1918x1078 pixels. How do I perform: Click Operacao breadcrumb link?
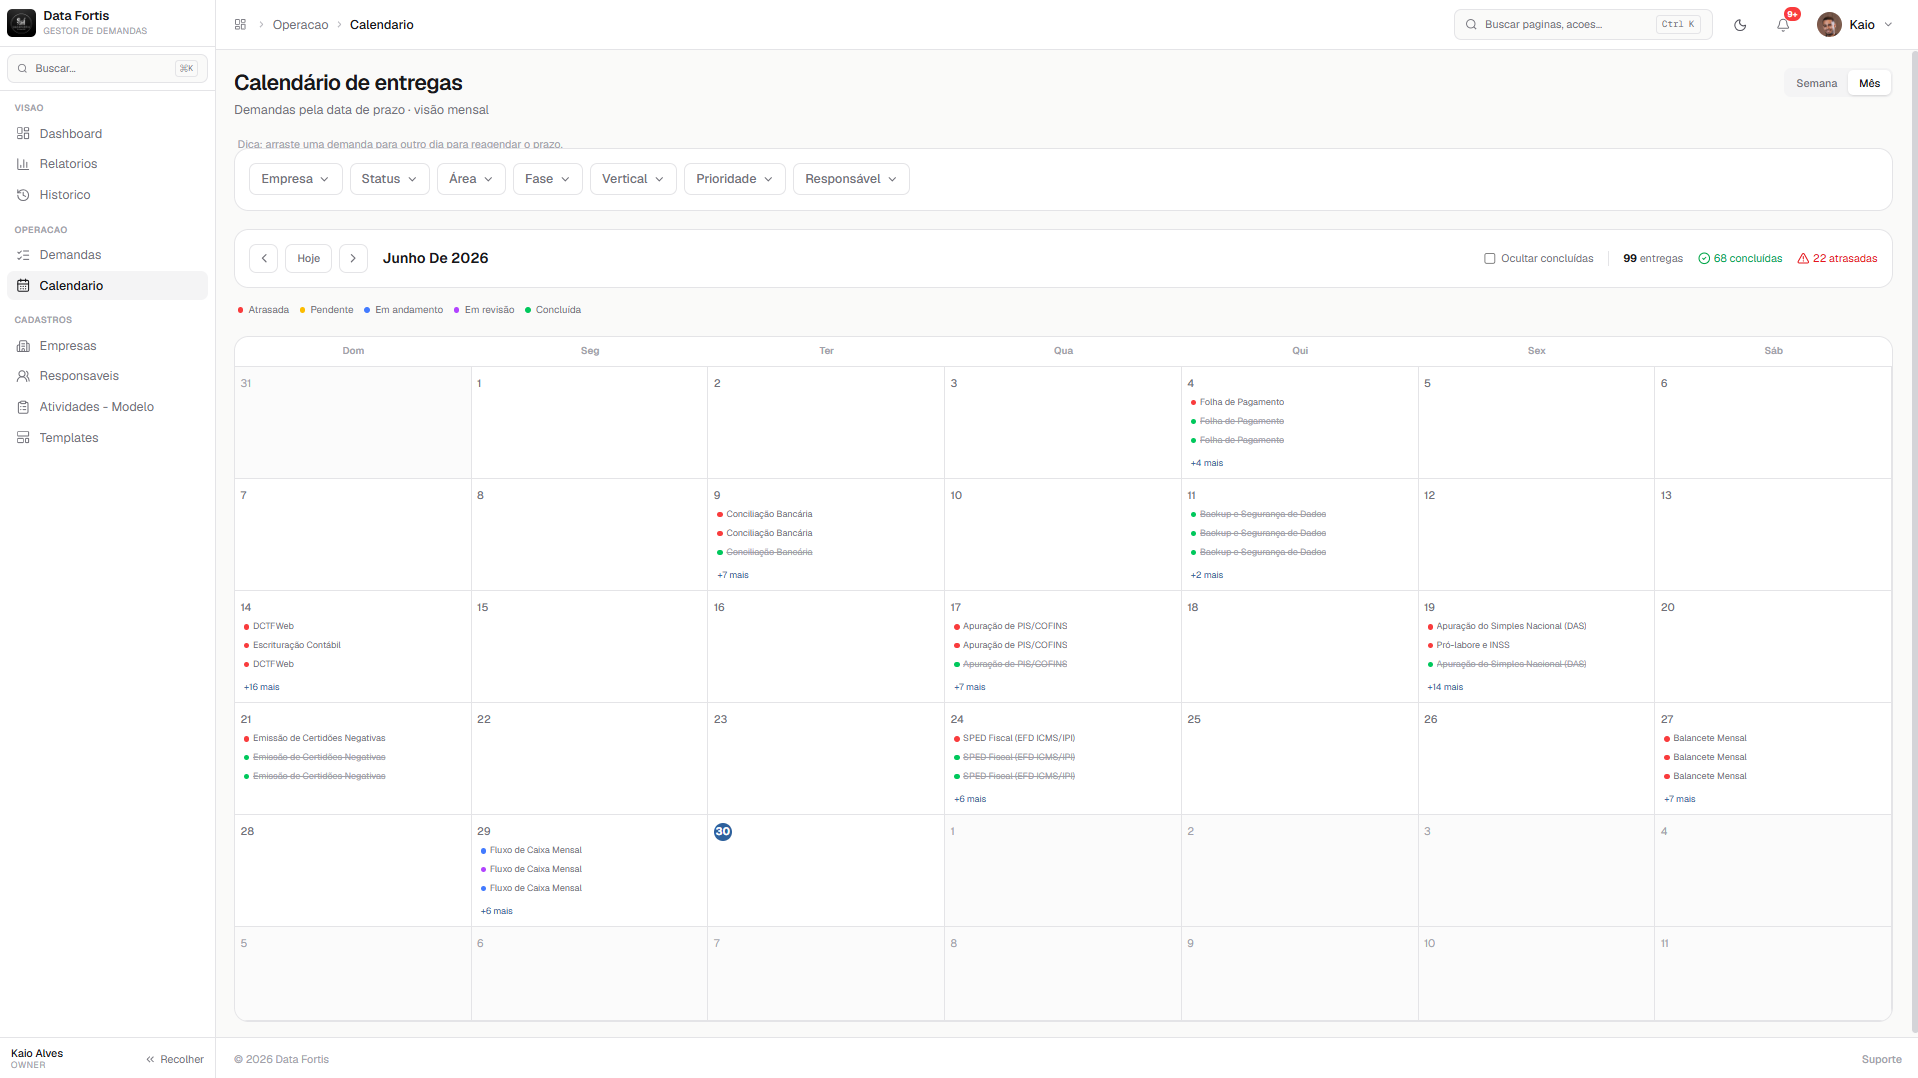point(300,25)
